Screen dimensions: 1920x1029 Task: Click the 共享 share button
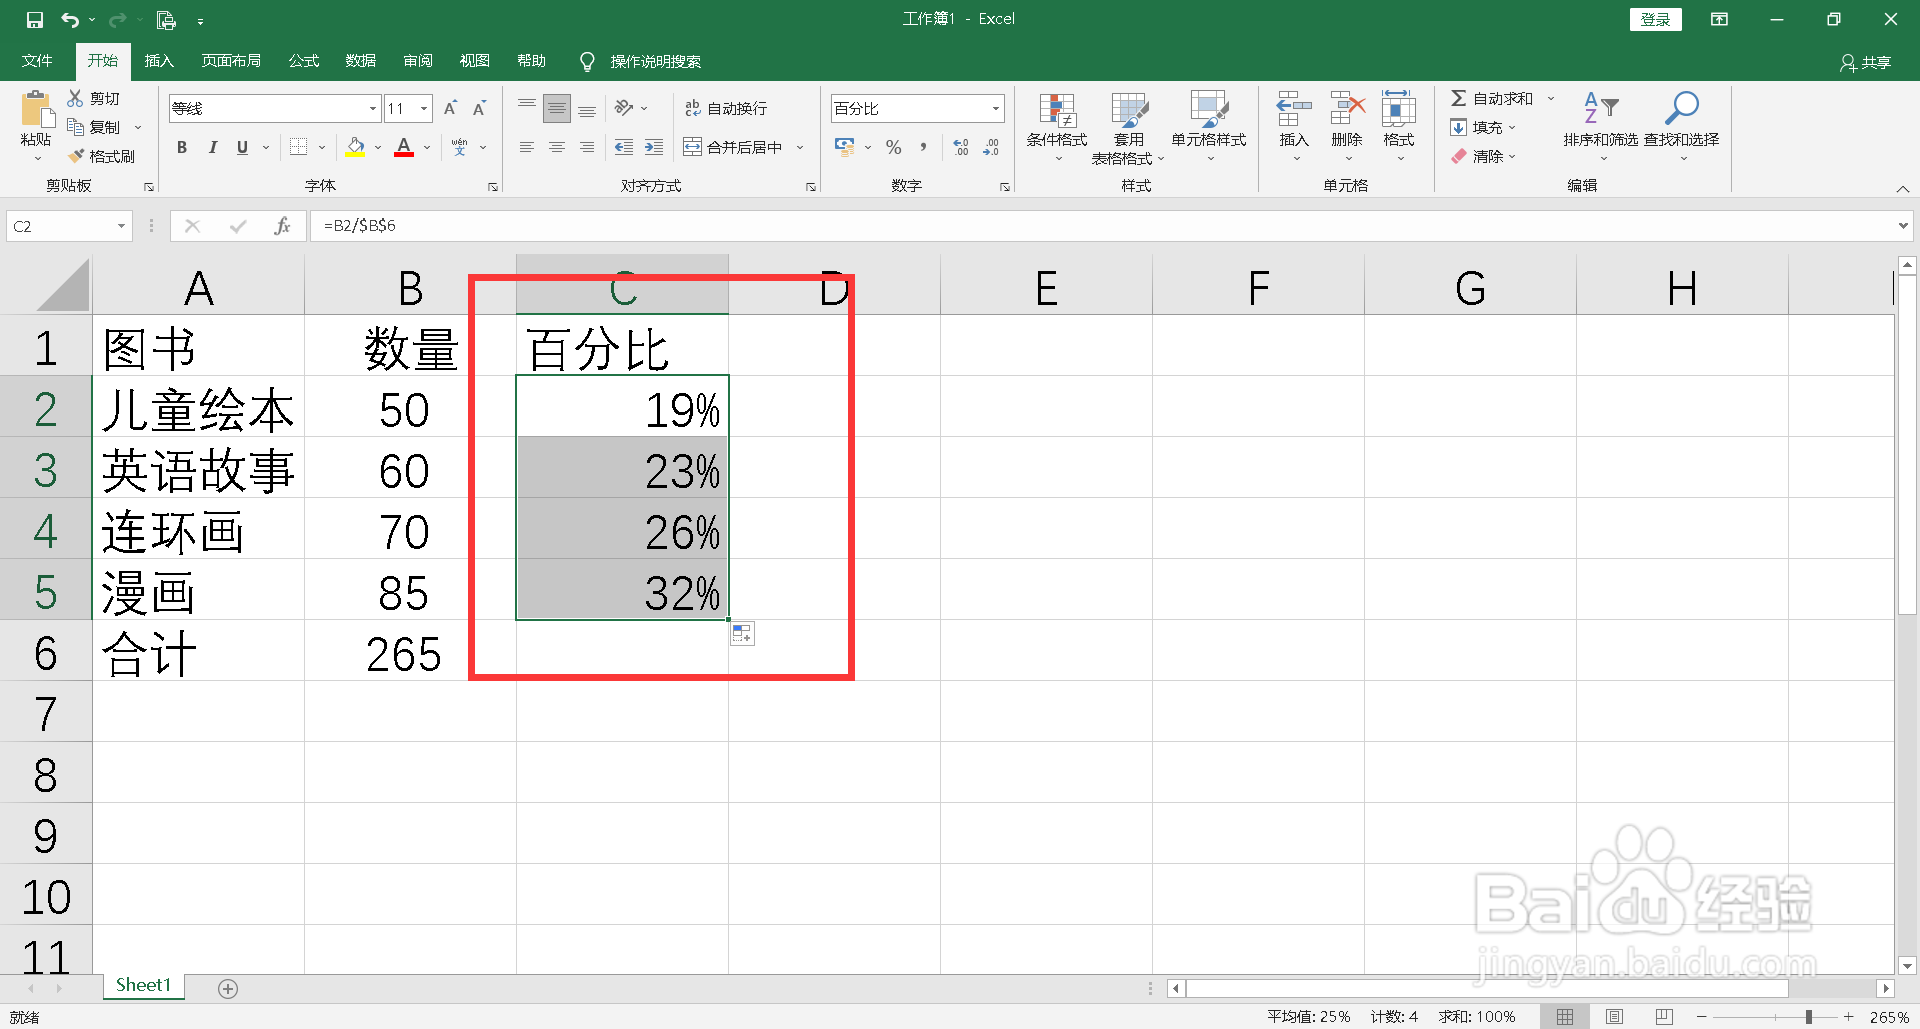pyautogui.click(x=1866, y=62)
